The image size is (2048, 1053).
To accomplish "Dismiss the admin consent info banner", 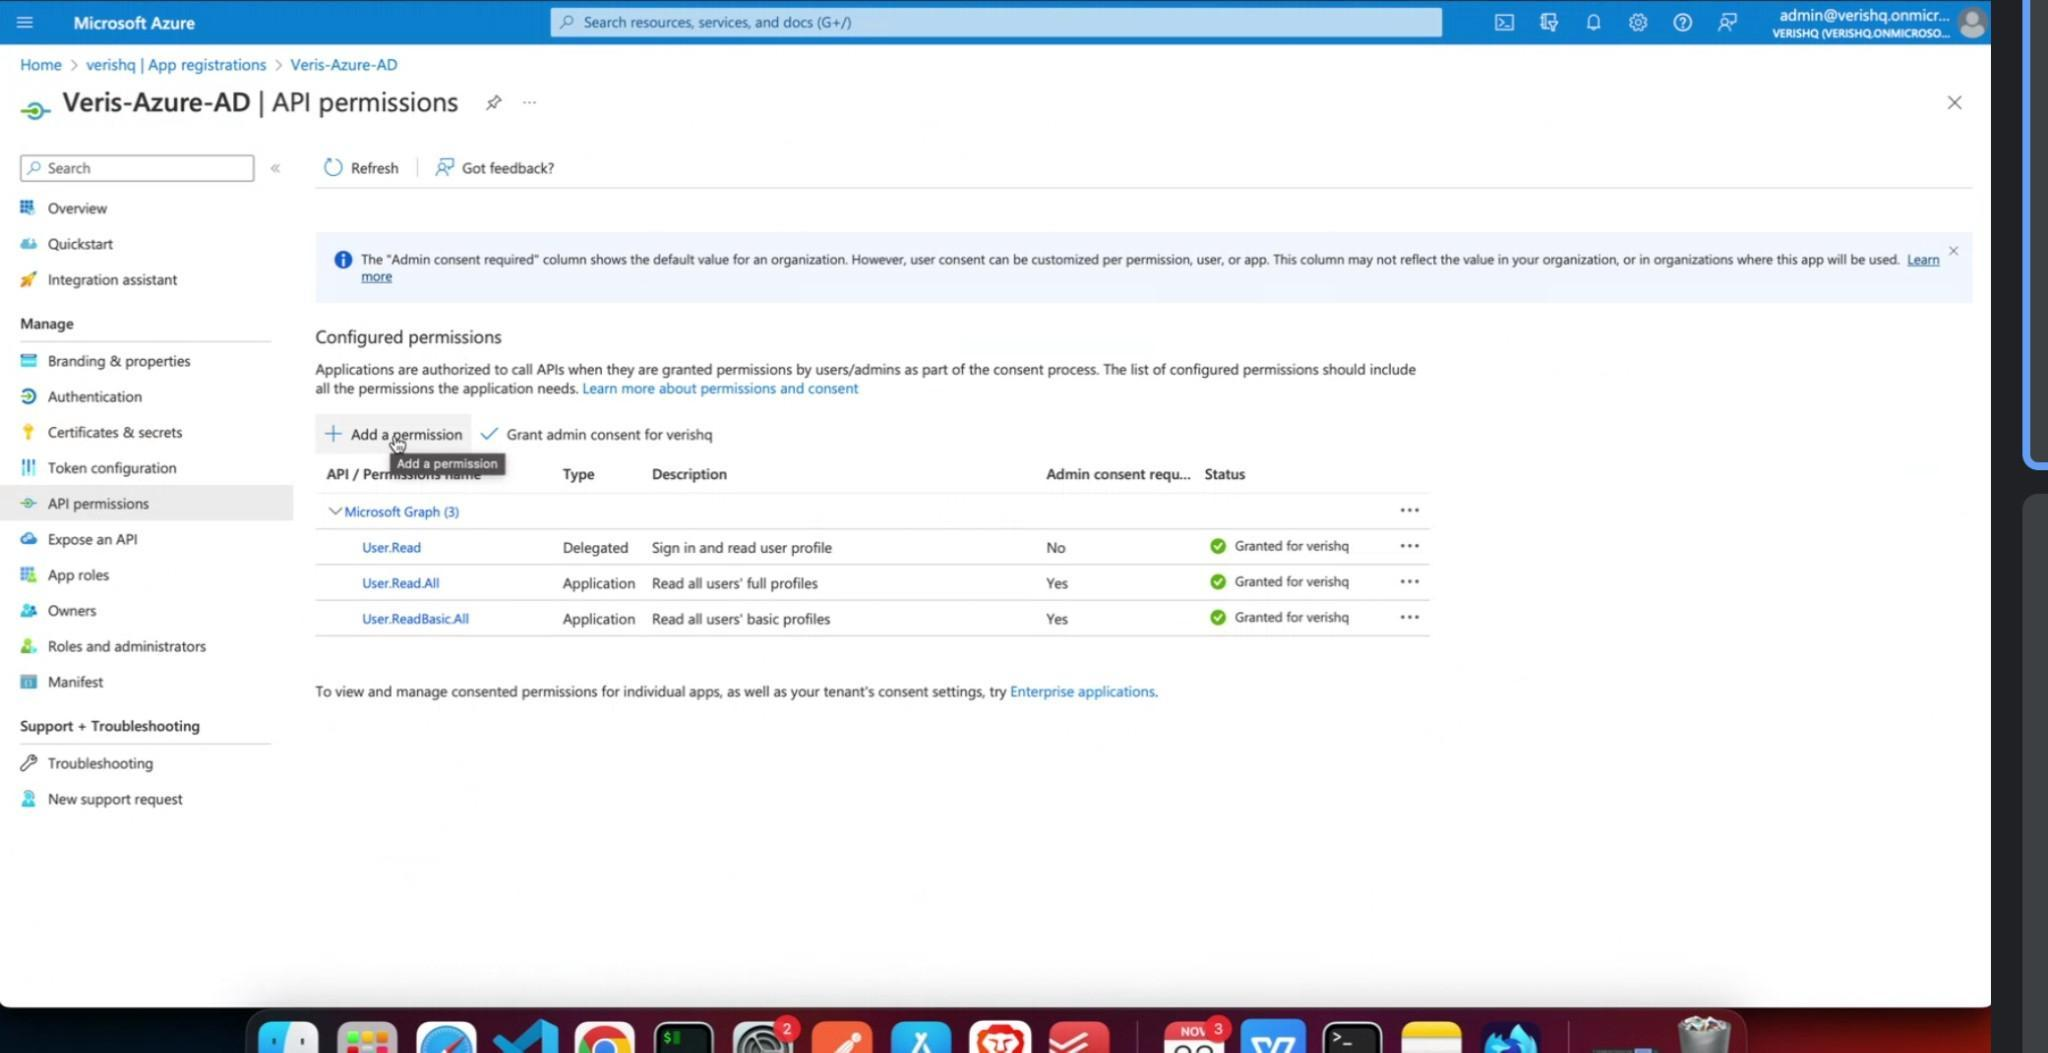I will pyautogui.click(x=1953, y=251).
